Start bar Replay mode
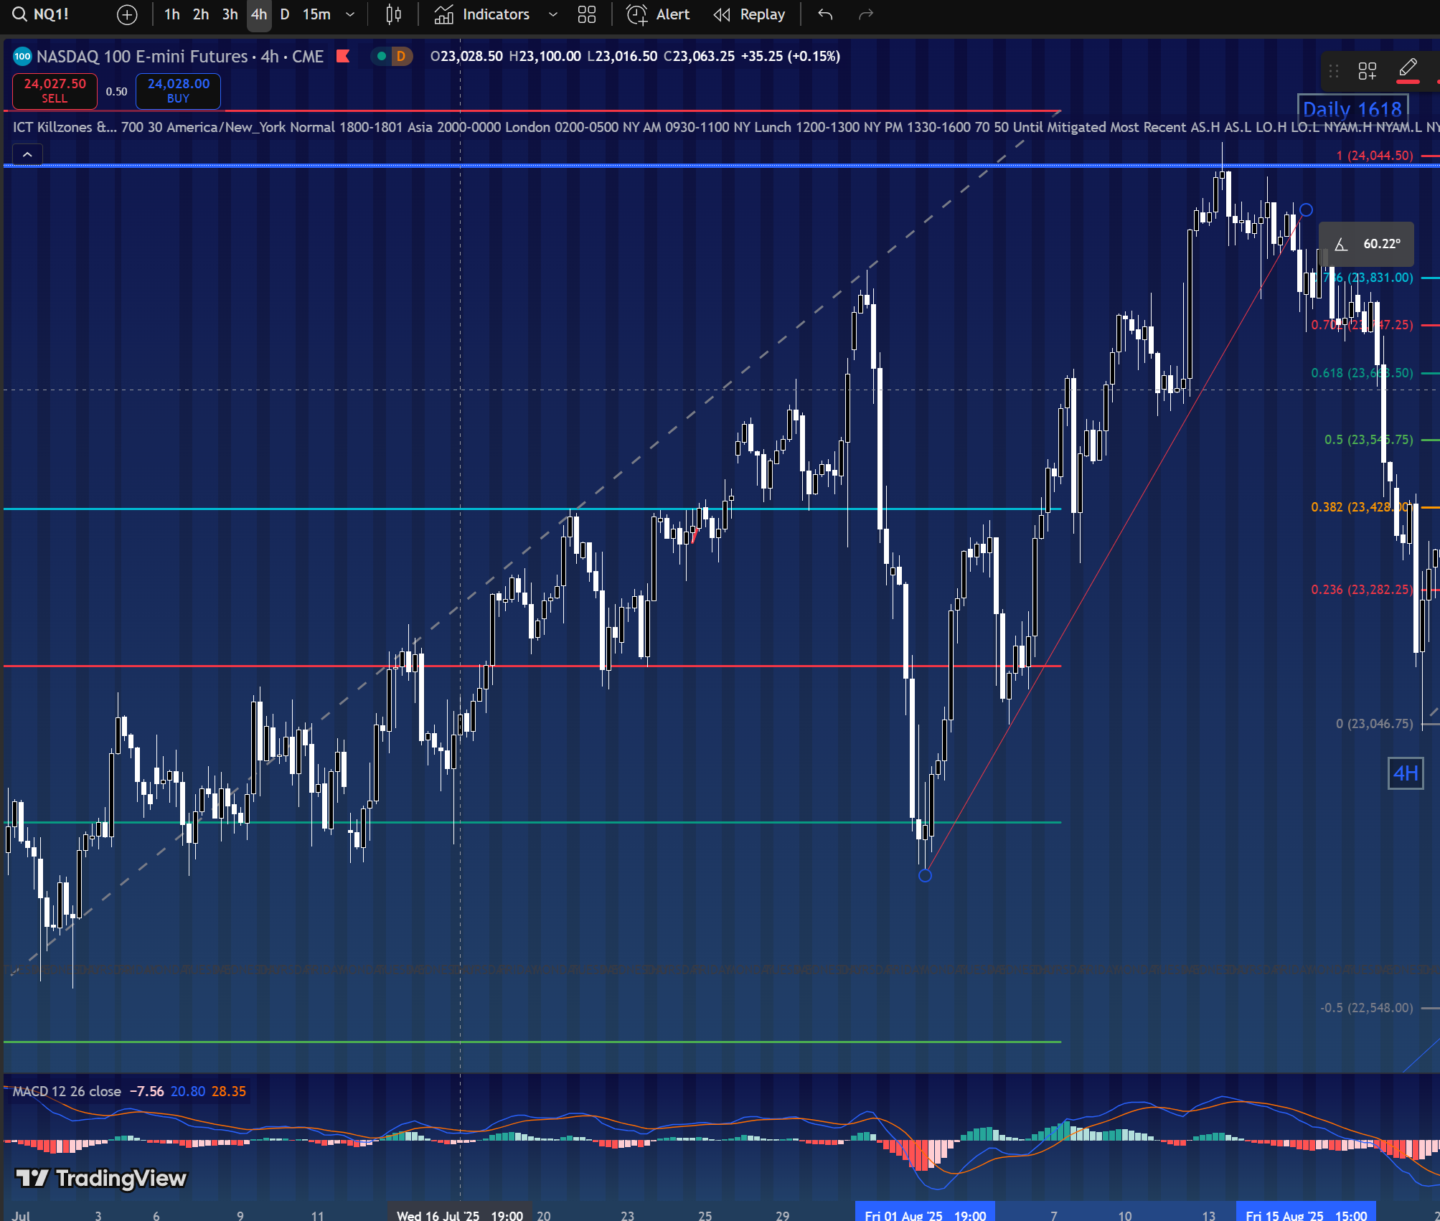 click(749, 14)
